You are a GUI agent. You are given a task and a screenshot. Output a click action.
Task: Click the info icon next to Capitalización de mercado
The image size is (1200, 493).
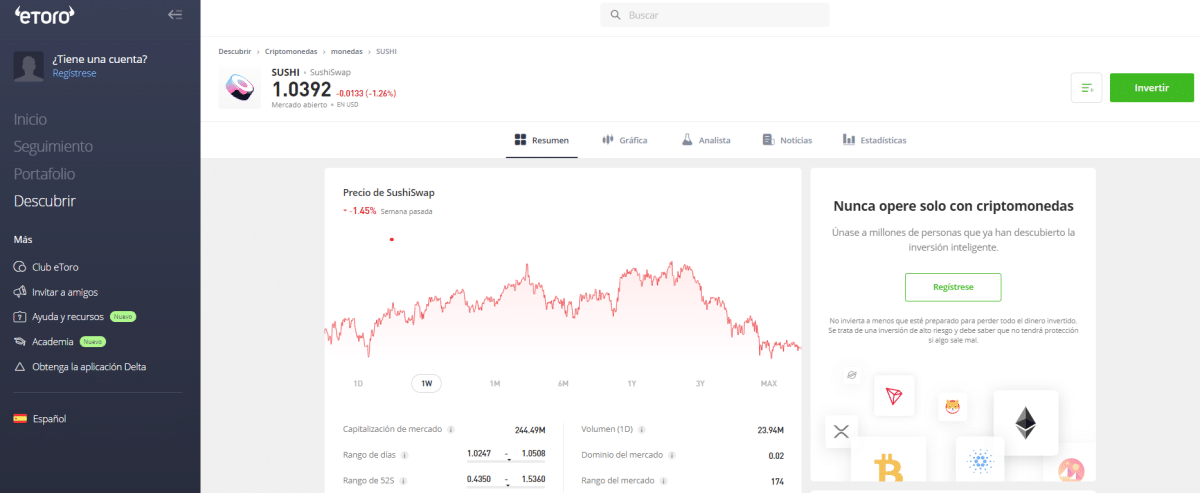[x=451, y=430]
